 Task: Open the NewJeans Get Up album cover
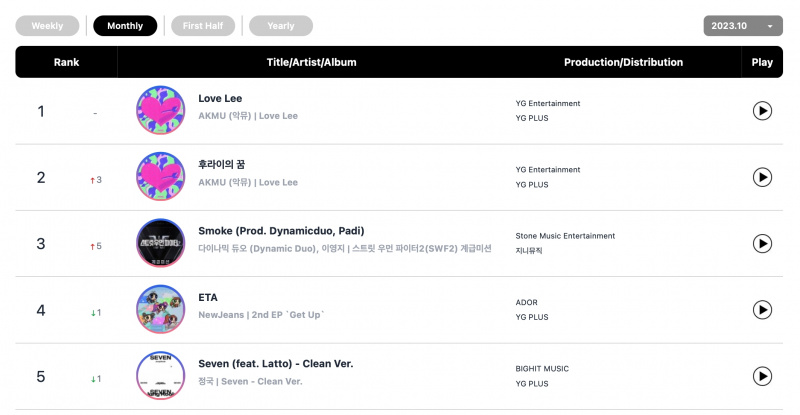(161, 309)
